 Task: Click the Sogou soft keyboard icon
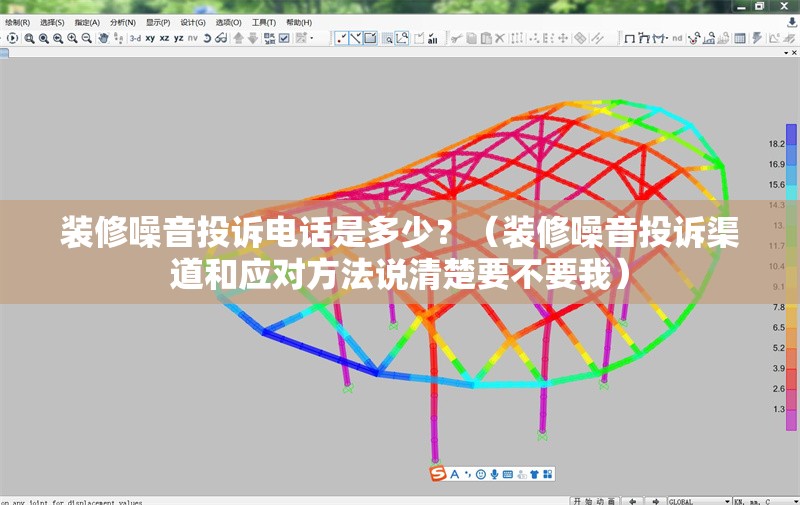point(508,474)
